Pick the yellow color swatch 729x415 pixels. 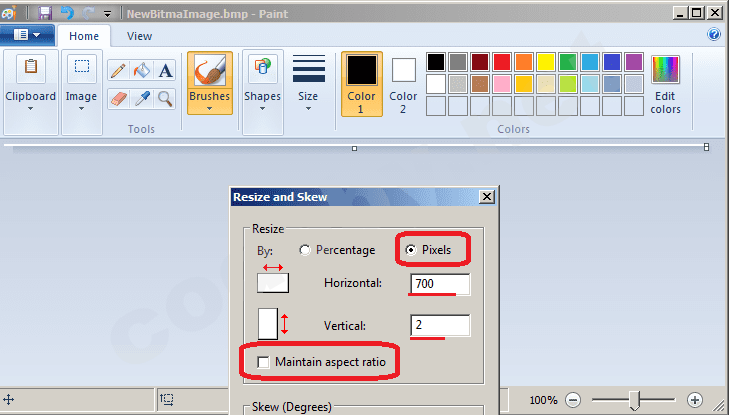coord(546,62)
